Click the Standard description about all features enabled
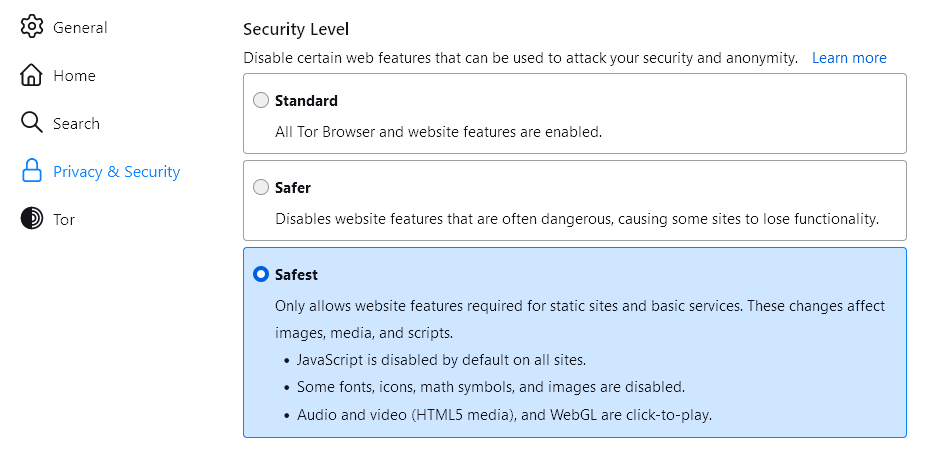This screenshot has width=929, height=453. click(x=438, y=132)
